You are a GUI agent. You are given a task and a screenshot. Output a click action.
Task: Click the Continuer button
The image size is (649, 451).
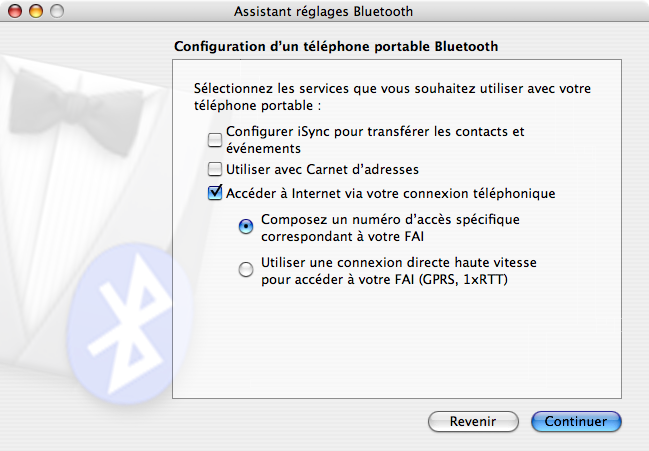tap(576, 421)
